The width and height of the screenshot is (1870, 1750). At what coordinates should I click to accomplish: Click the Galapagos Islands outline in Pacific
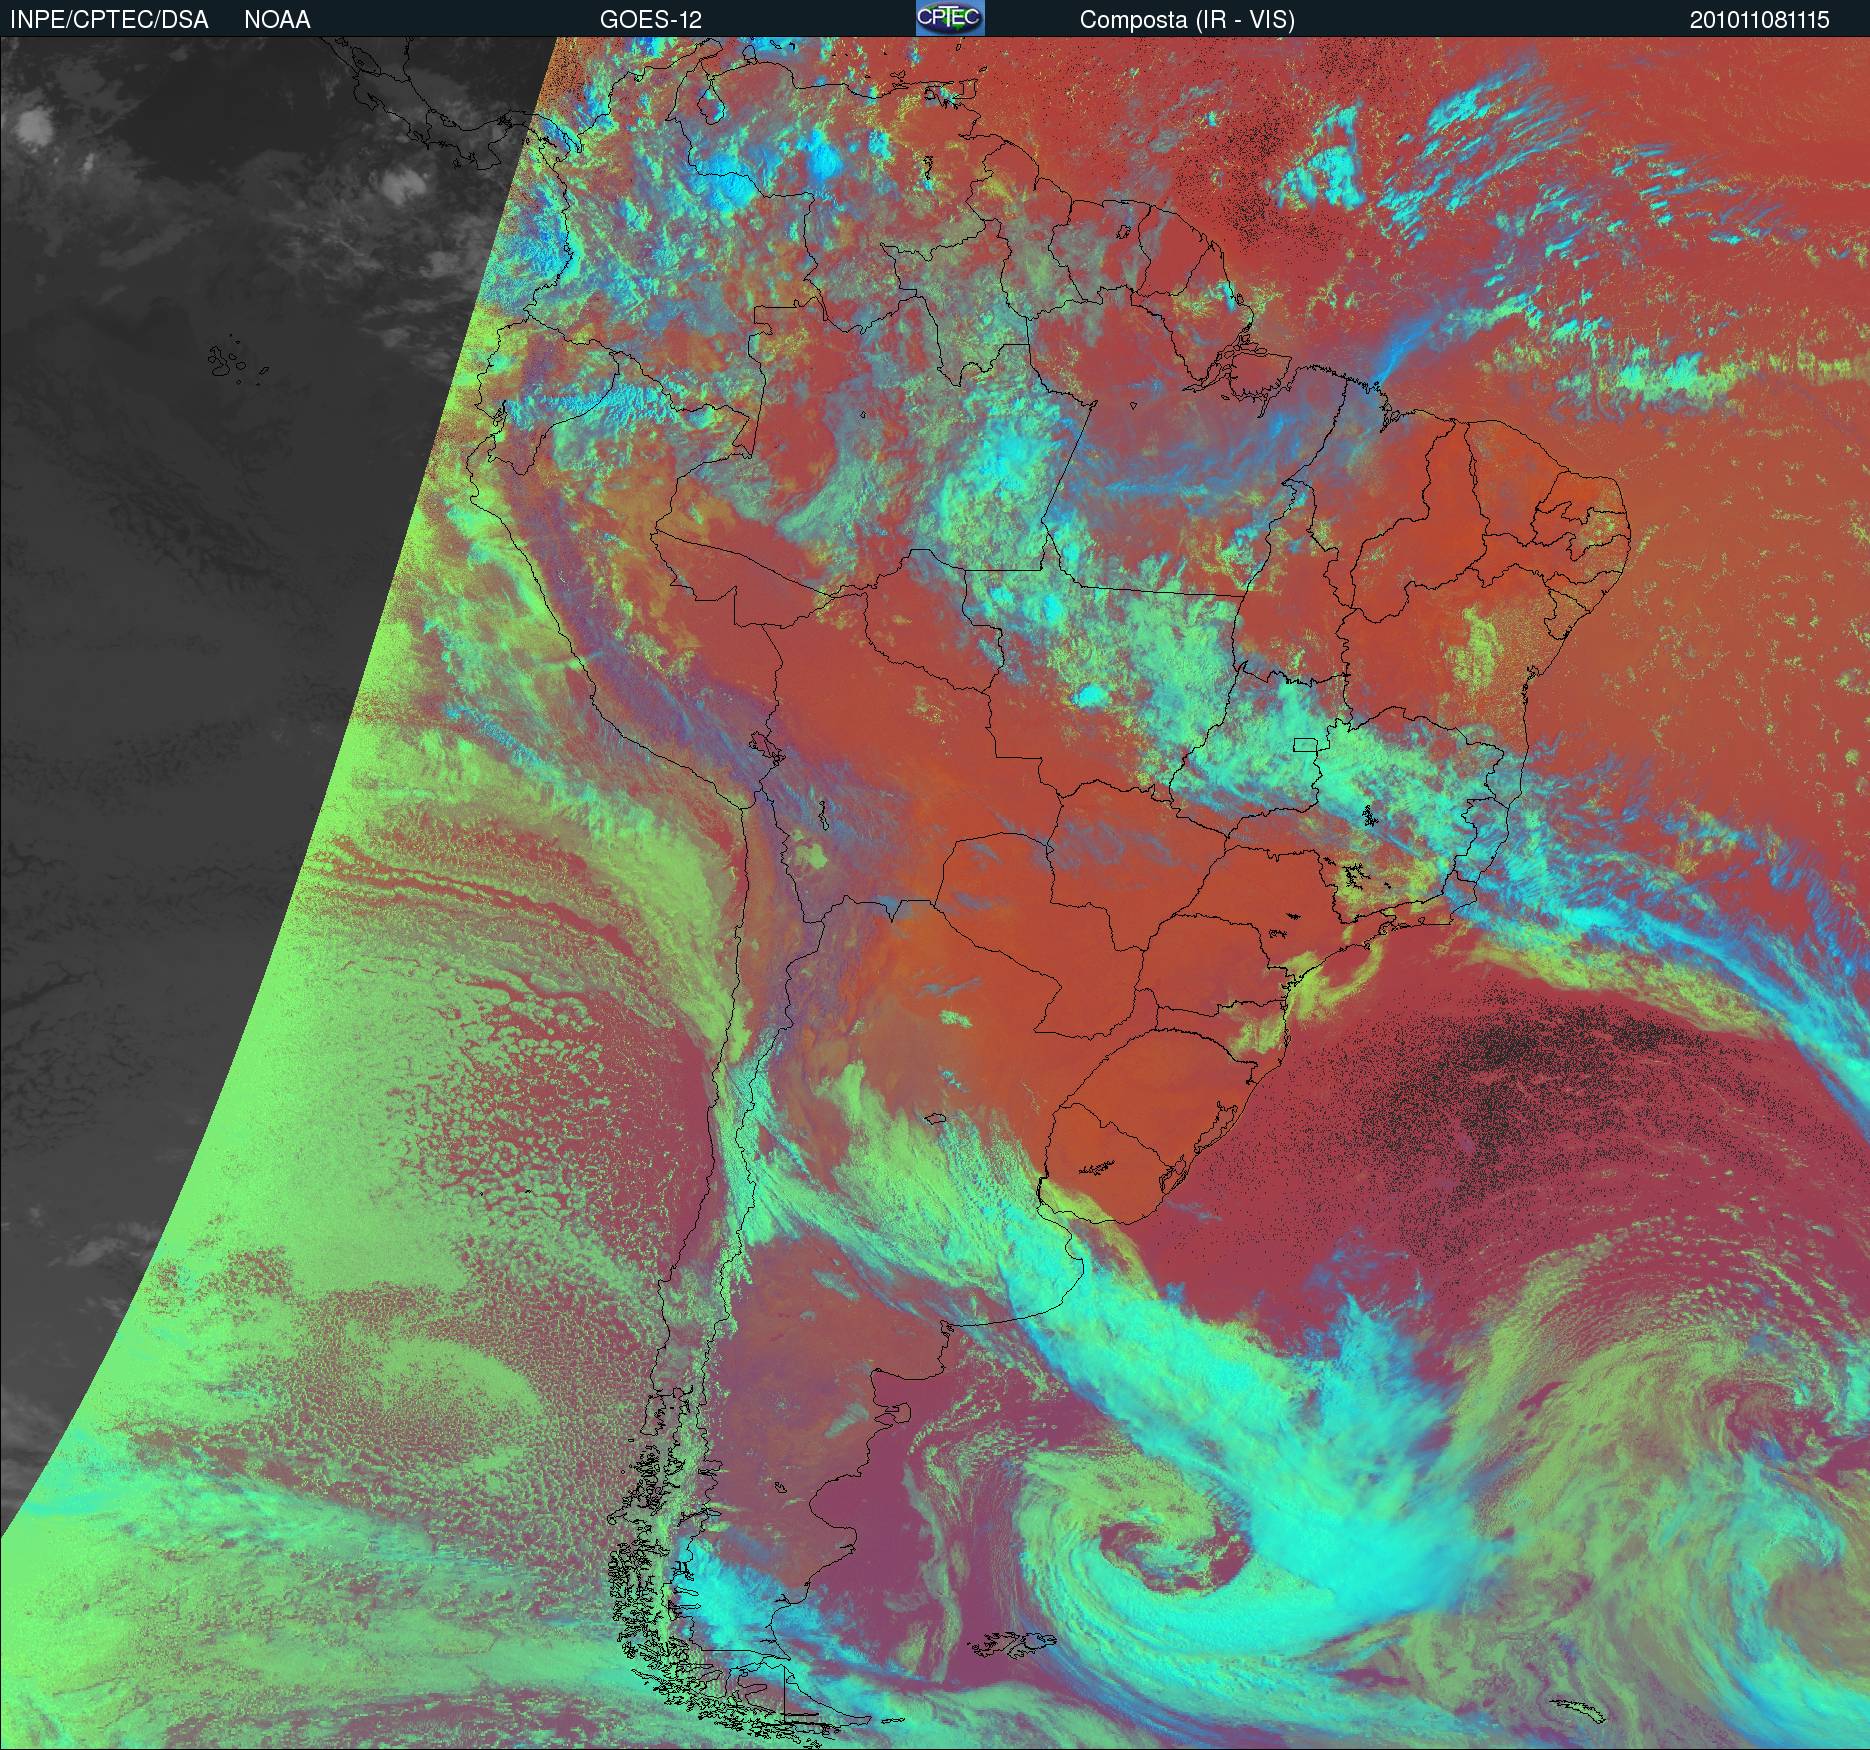(x=228, y=362)
